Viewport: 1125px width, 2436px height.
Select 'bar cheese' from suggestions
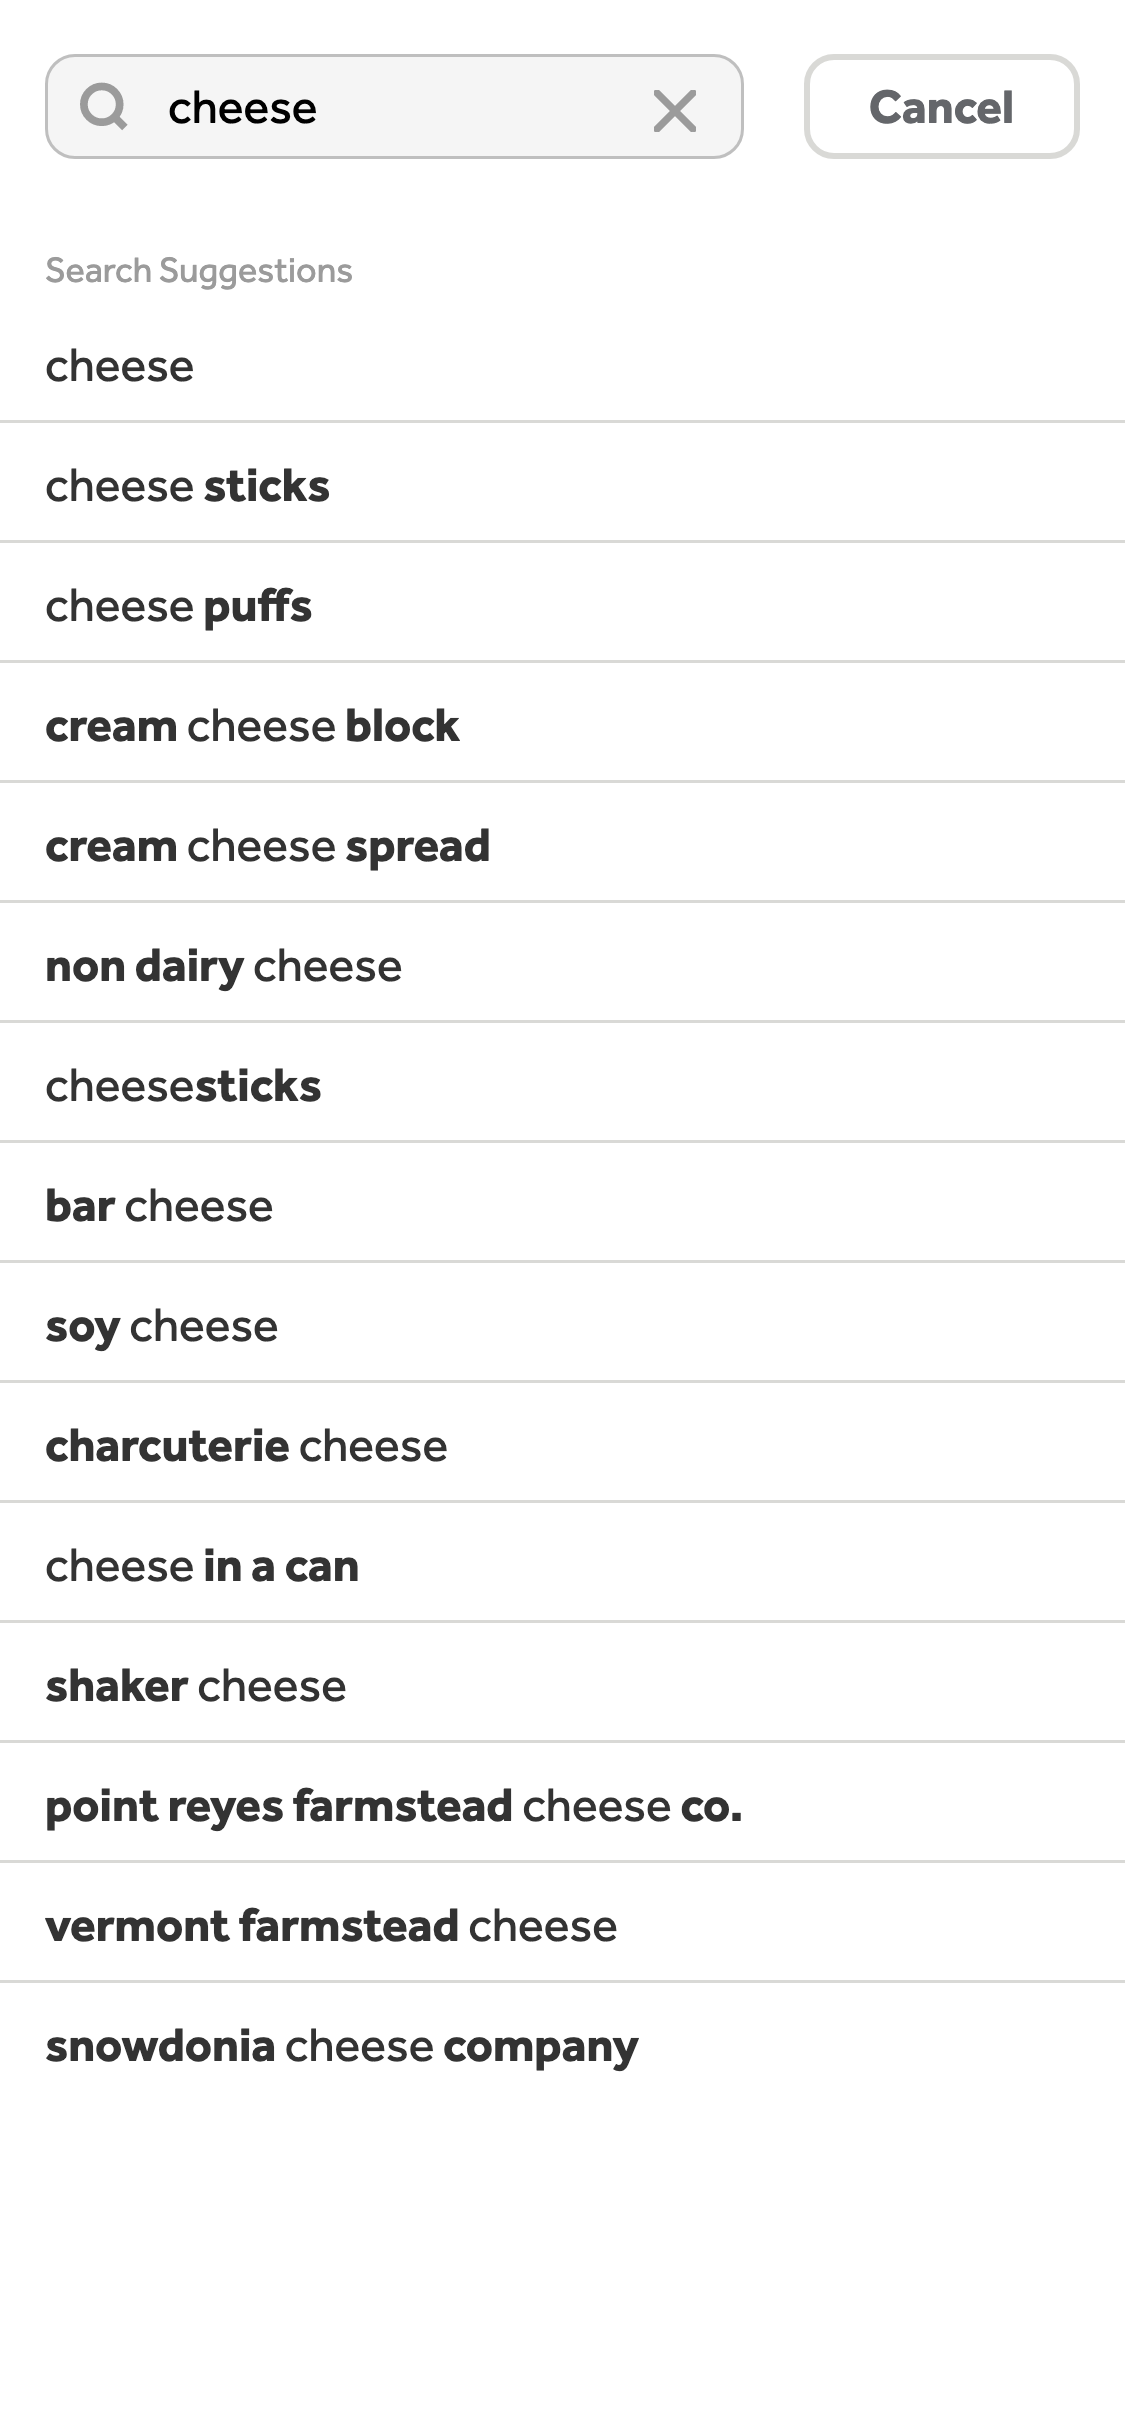(562, 1205)
